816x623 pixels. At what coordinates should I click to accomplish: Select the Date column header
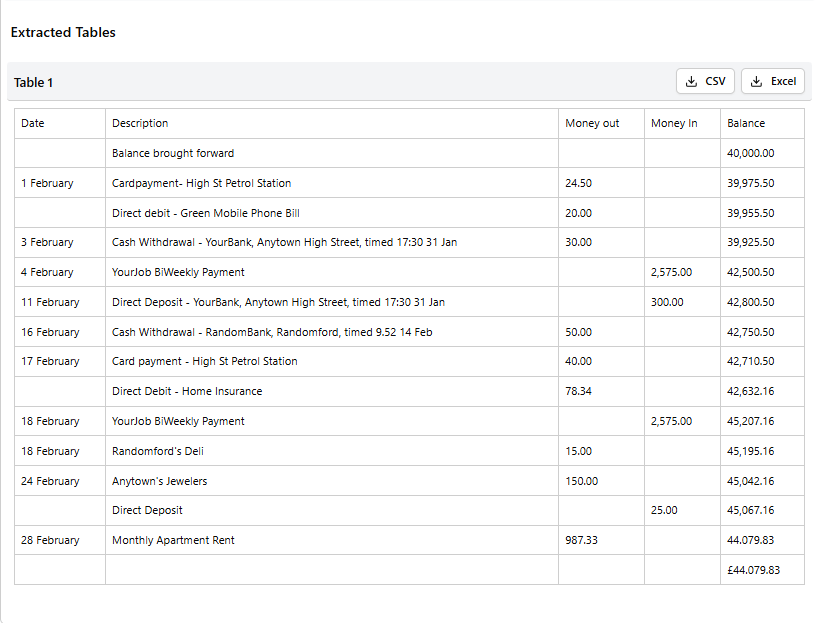(33, 123)
